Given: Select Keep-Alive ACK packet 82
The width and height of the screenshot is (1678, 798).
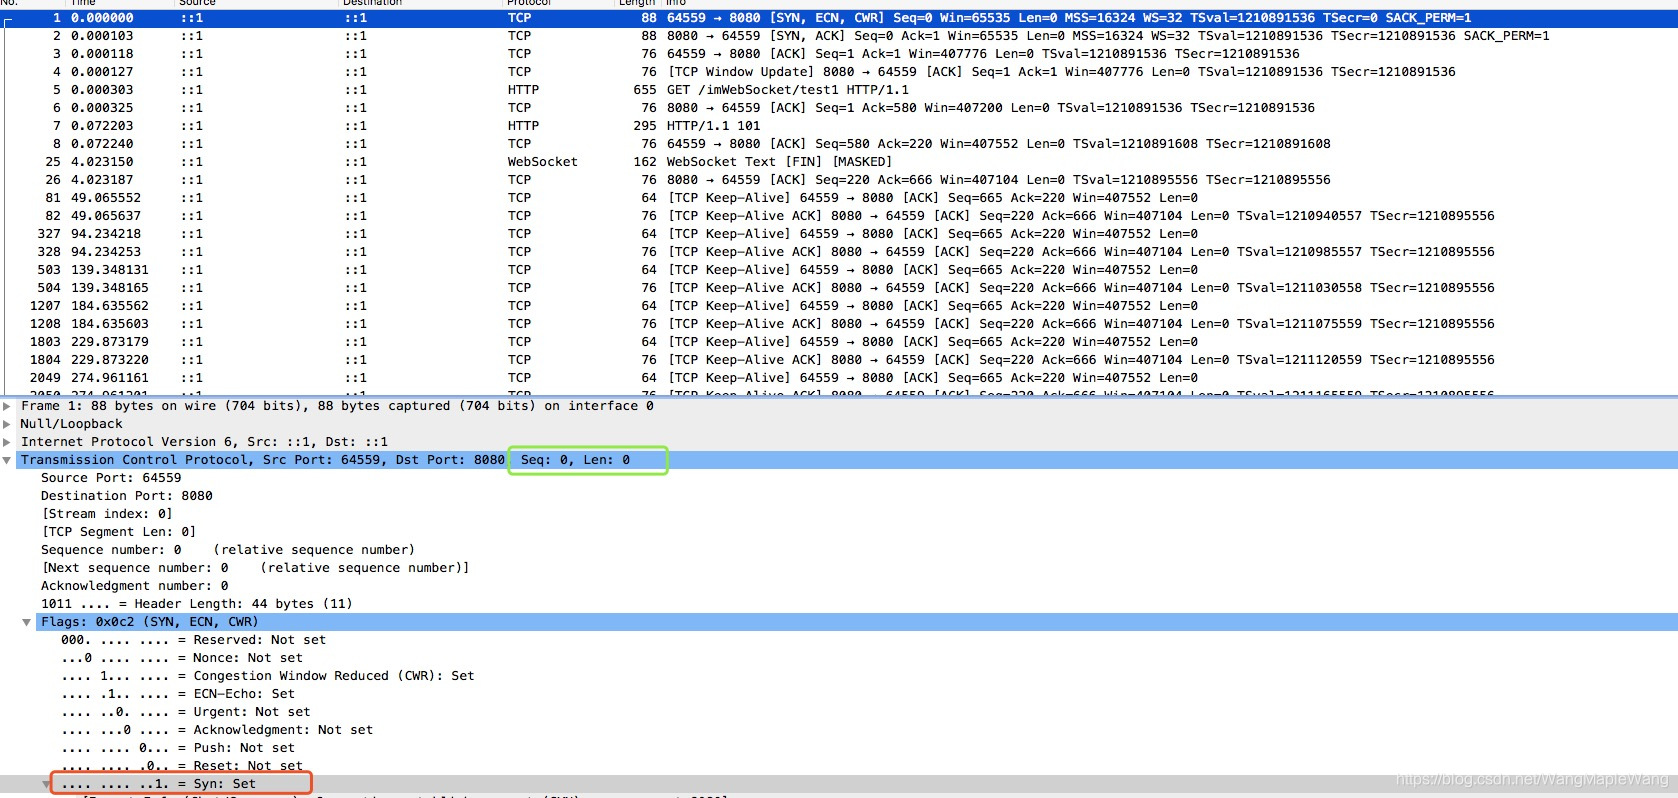Looking at the screenshot, I should tap(839, 216).
